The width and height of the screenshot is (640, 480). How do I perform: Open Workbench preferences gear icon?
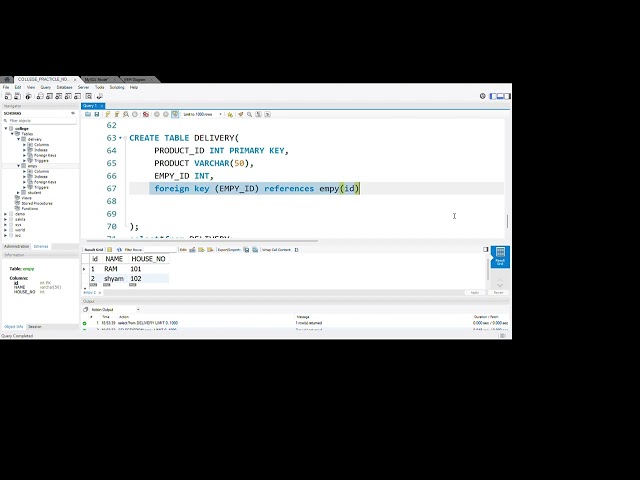[482, 96]
